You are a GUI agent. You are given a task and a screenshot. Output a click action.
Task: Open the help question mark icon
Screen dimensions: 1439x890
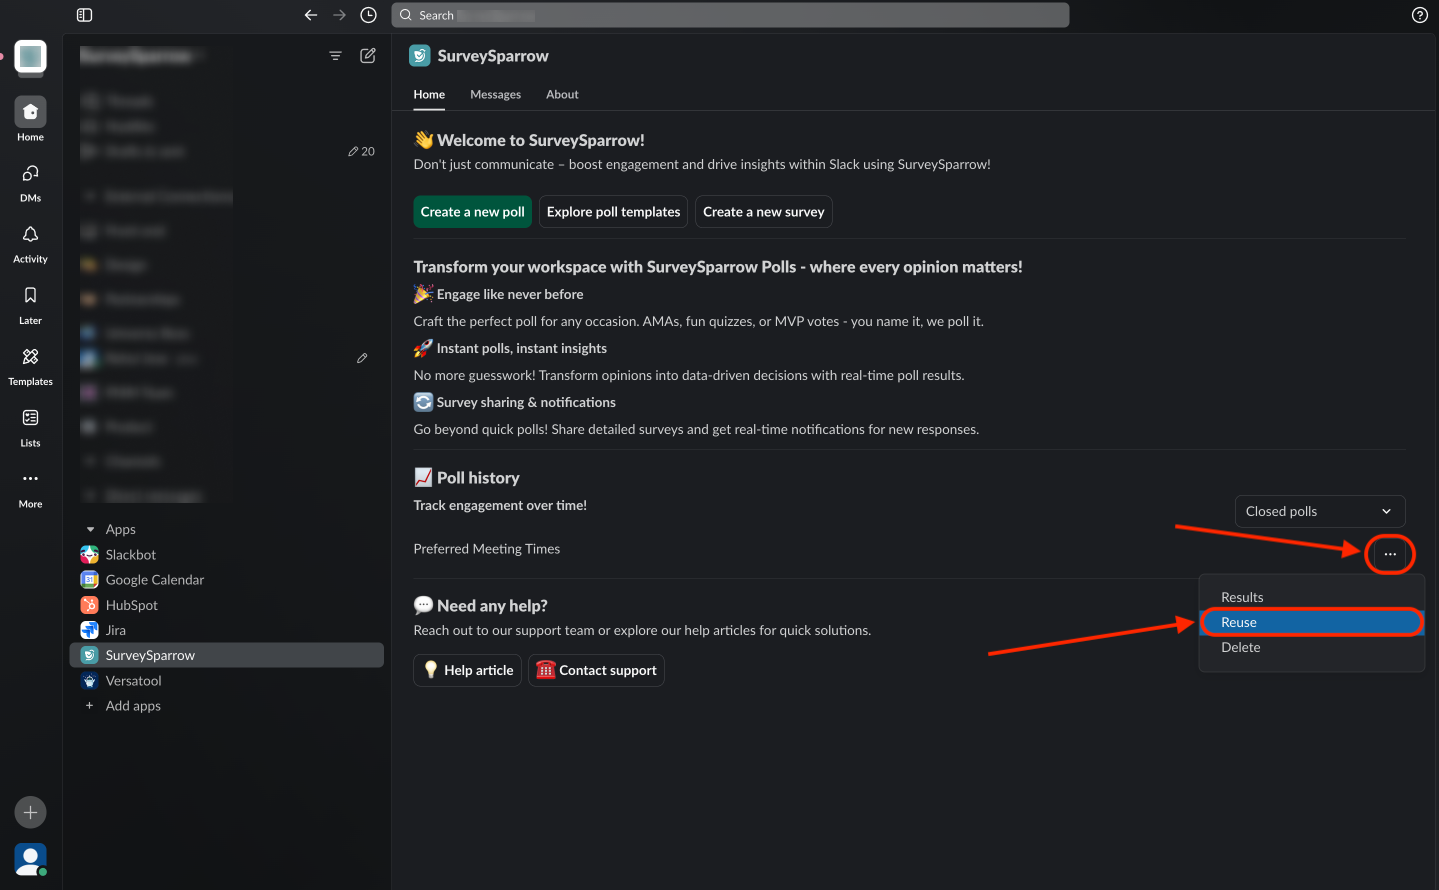tap(1419, 15)
